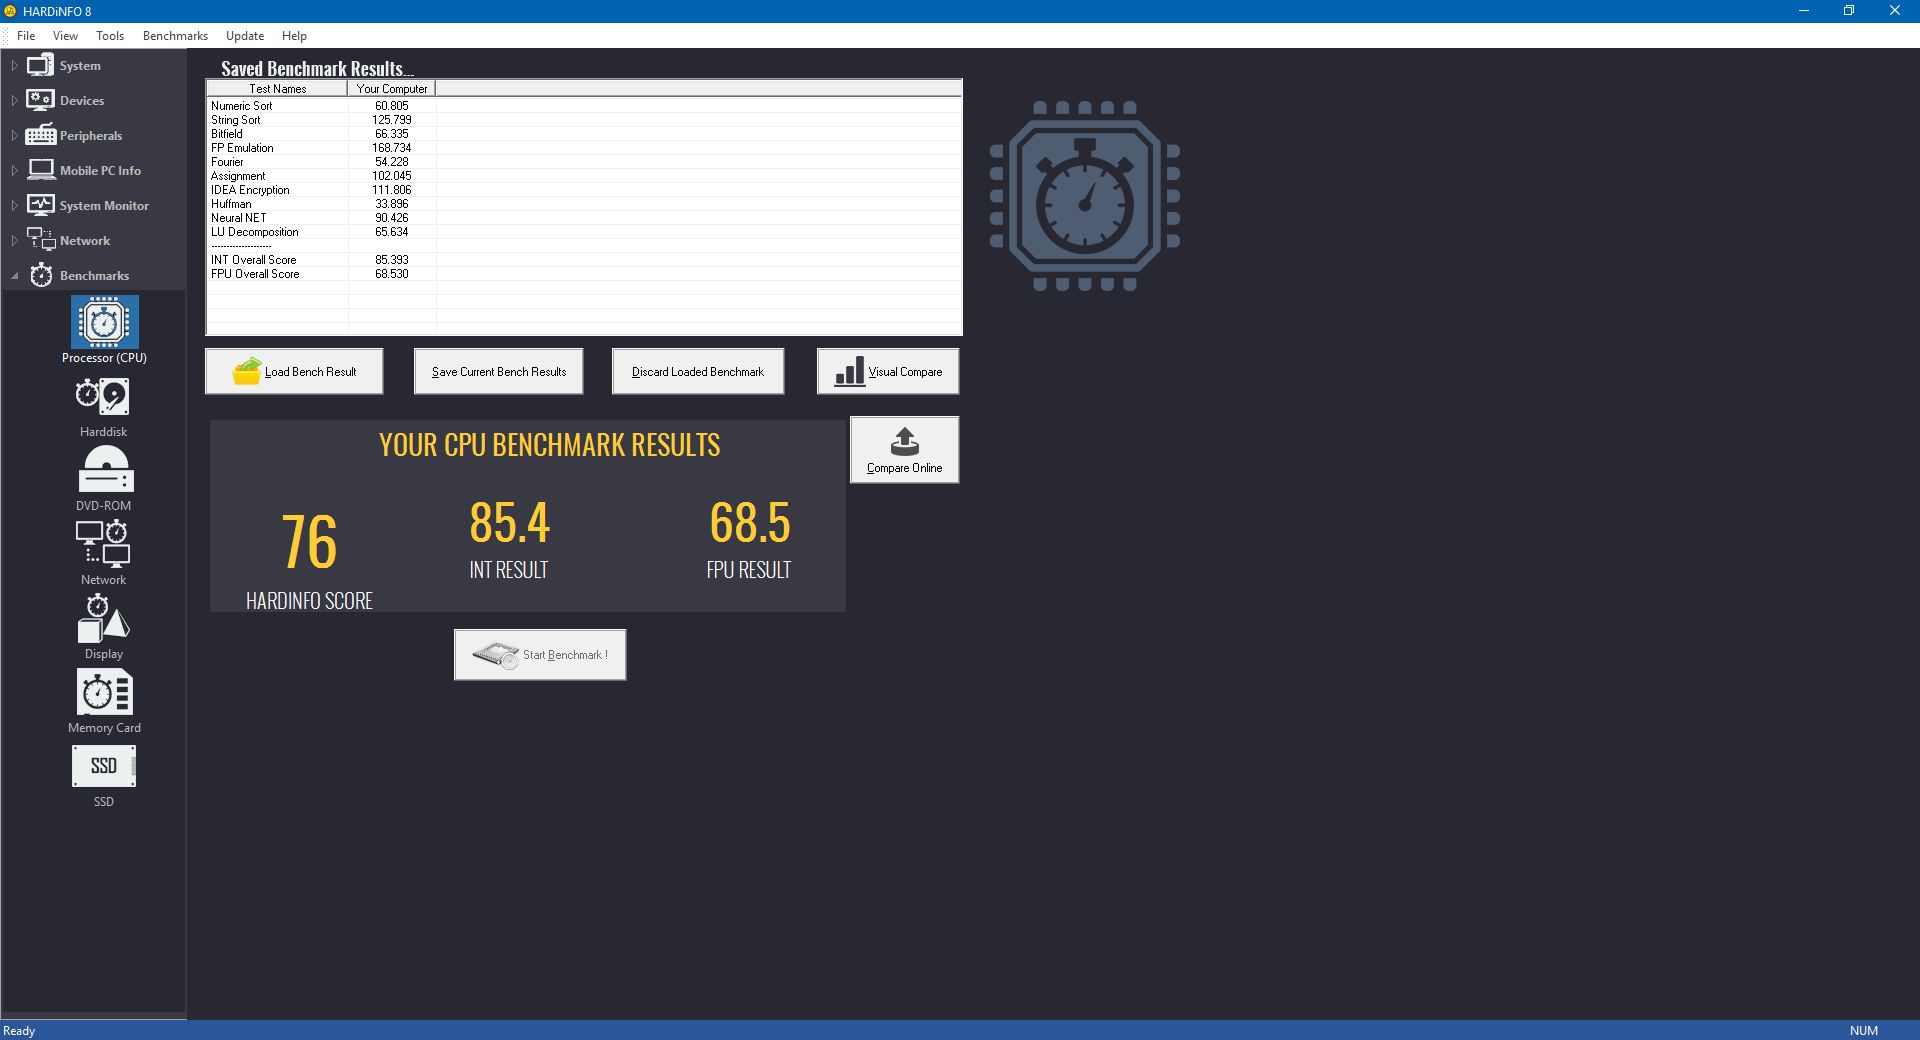Image resolution: width=1920 pixels, height=1040 pixels.
Task: Select the Bitfield row
Action: coord(584,134)
